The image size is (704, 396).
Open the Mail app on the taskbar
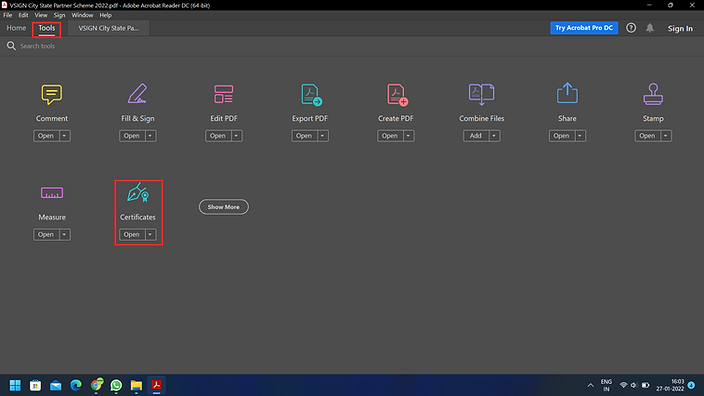point(56,385)
